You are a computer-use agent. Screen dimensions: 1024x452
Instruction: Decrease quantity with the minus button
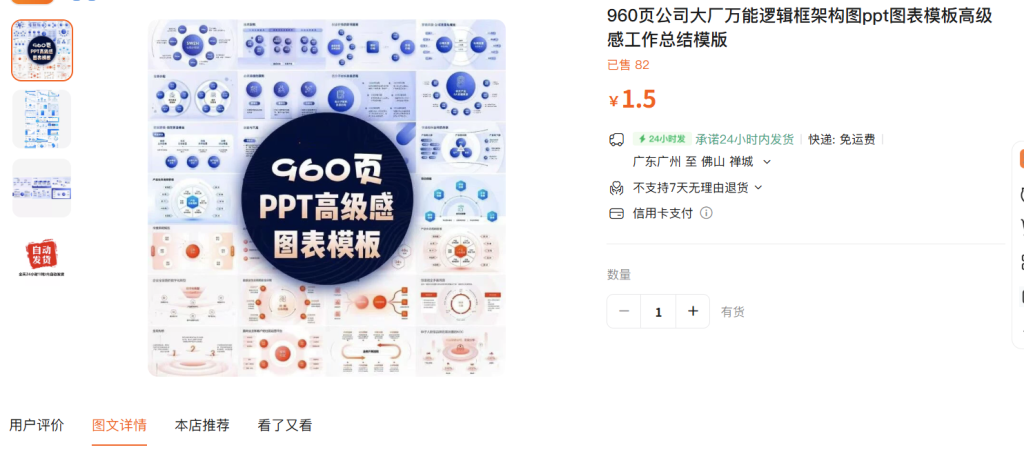pyautogui.click(x=624, y=312)
